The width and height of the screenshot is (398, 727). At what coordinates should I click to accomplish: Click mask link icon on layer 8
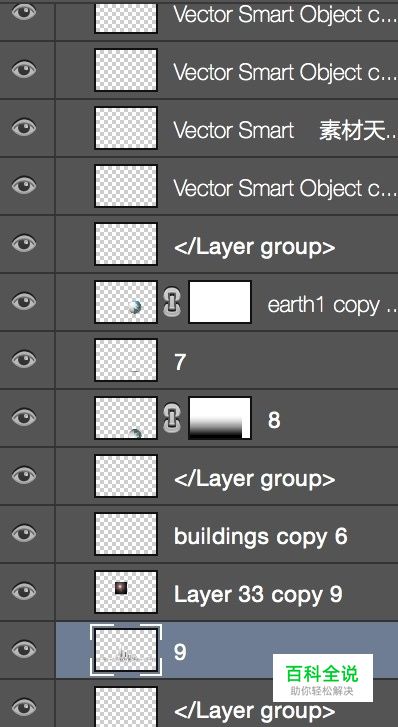[x=172, y=418]
